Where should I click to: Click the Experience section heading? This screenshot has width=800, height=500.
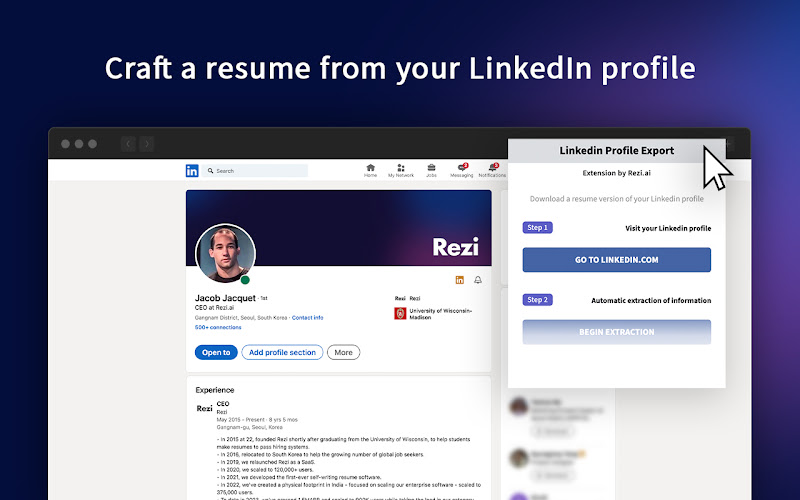coord(215,390)
